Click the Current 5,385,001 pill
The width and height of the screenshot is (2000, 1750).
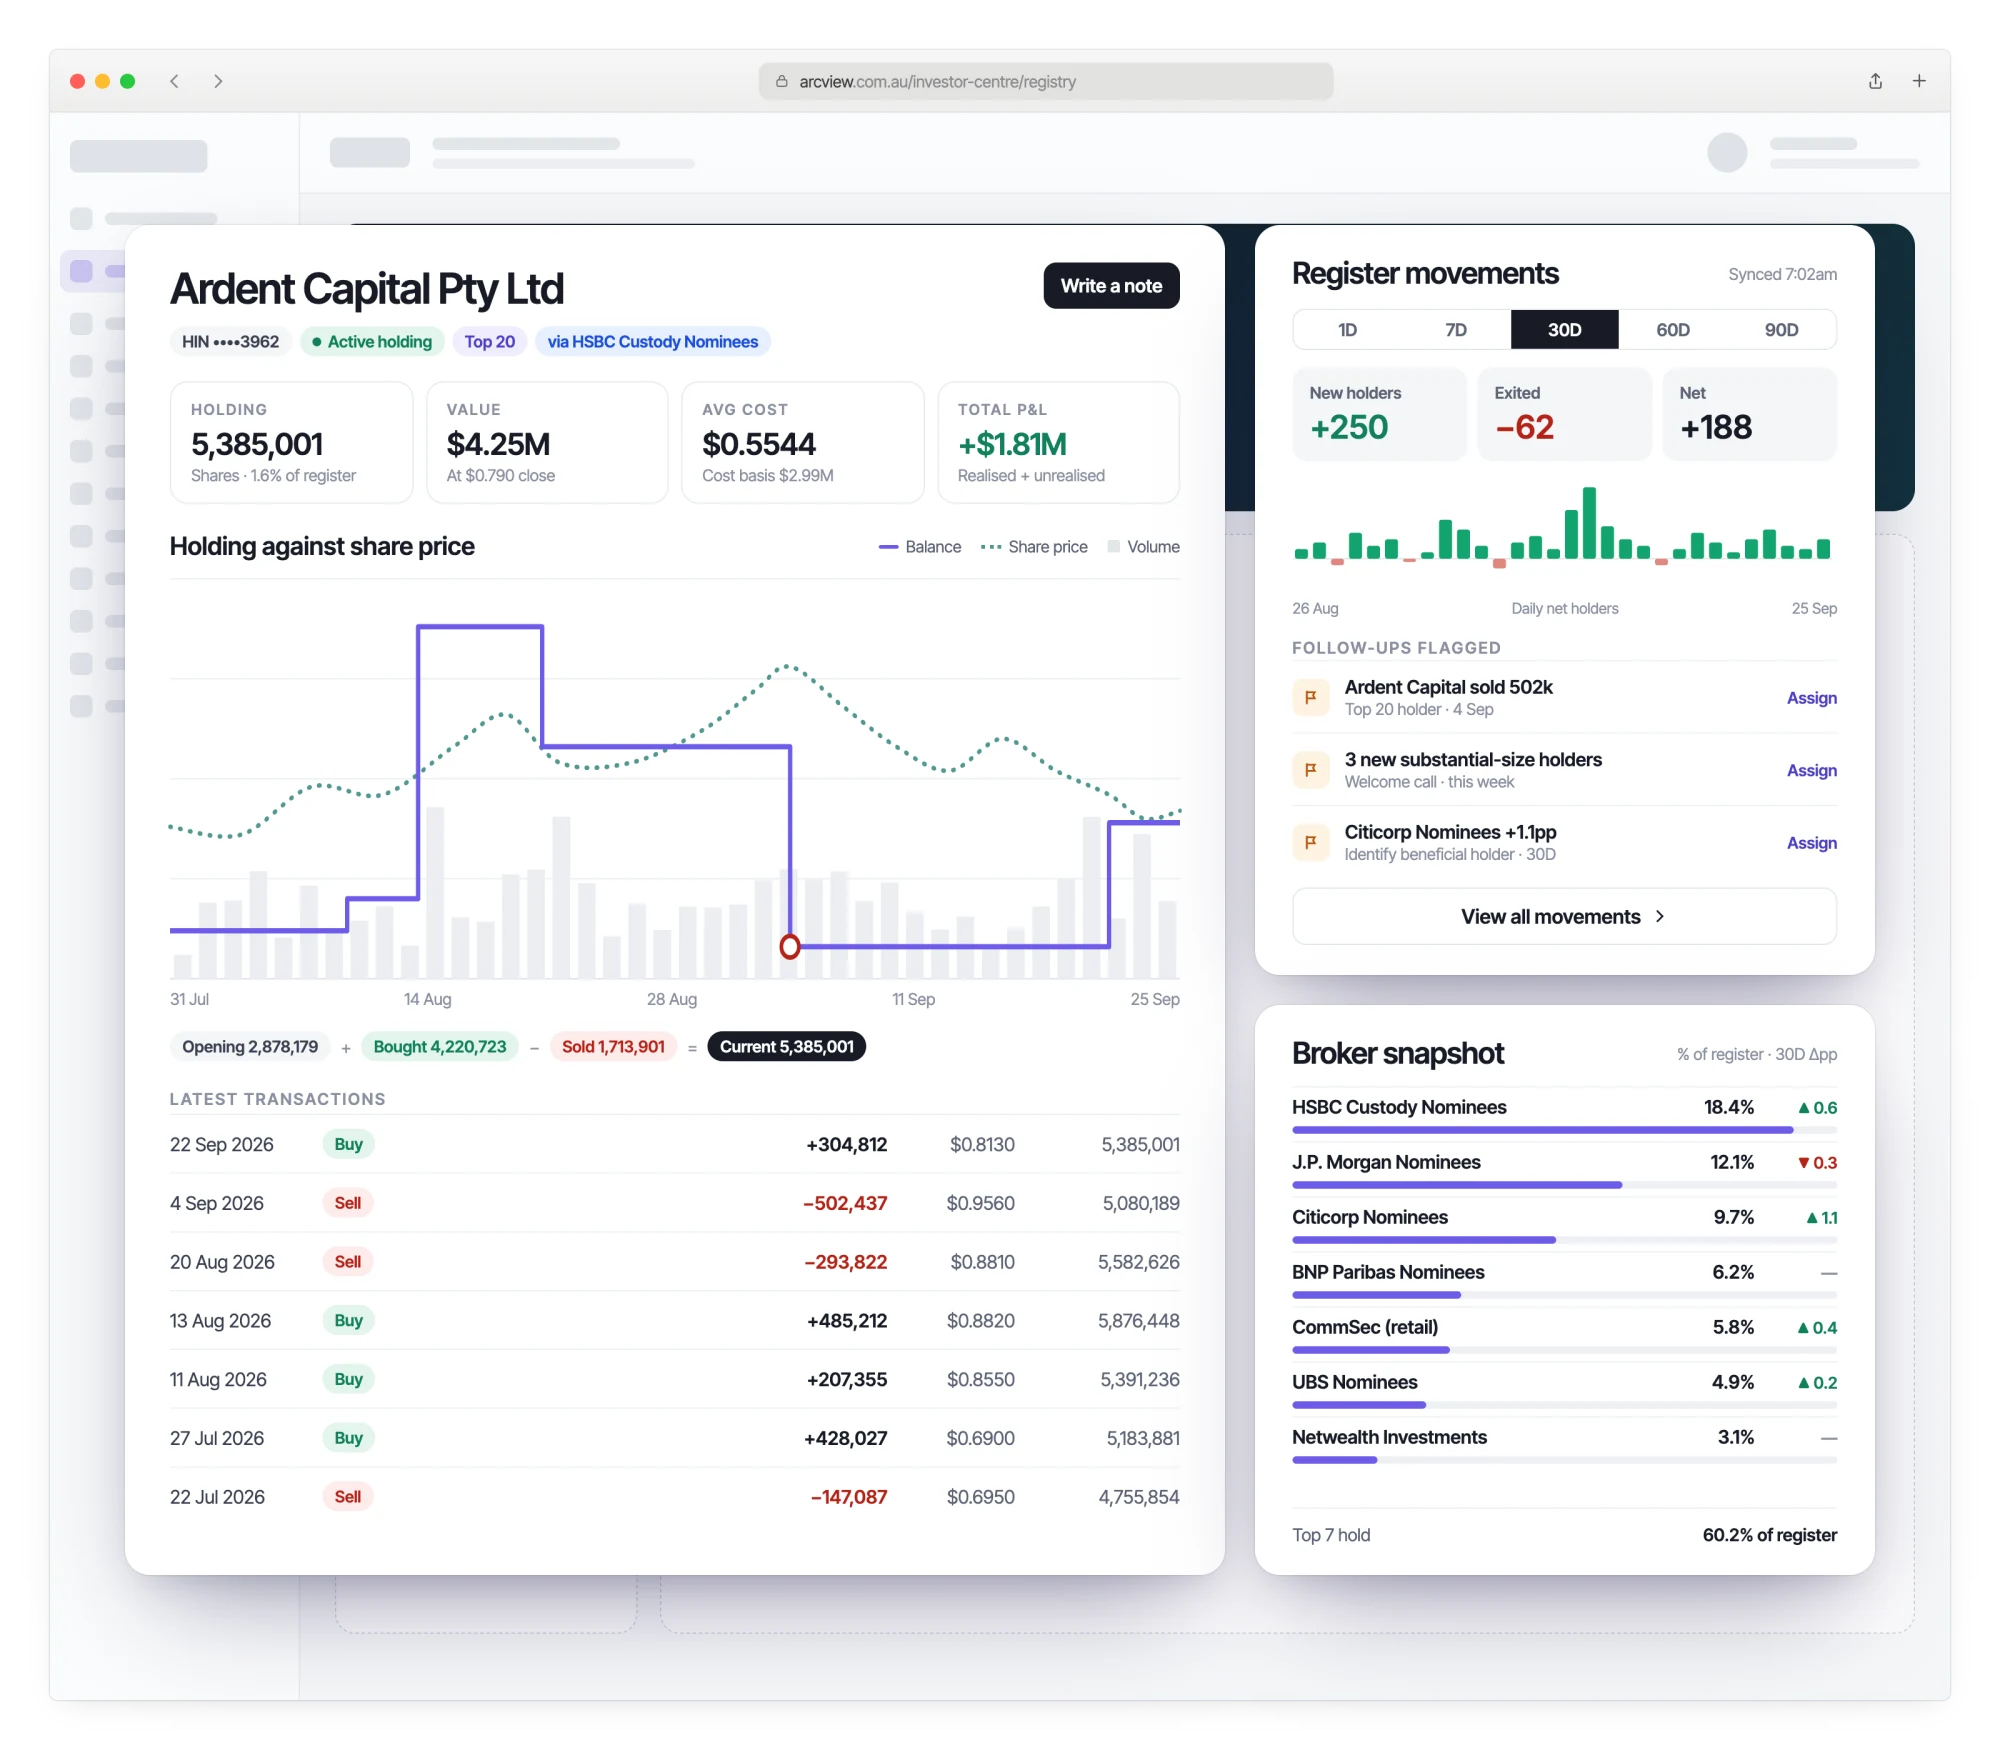[x=787, y=1047]
